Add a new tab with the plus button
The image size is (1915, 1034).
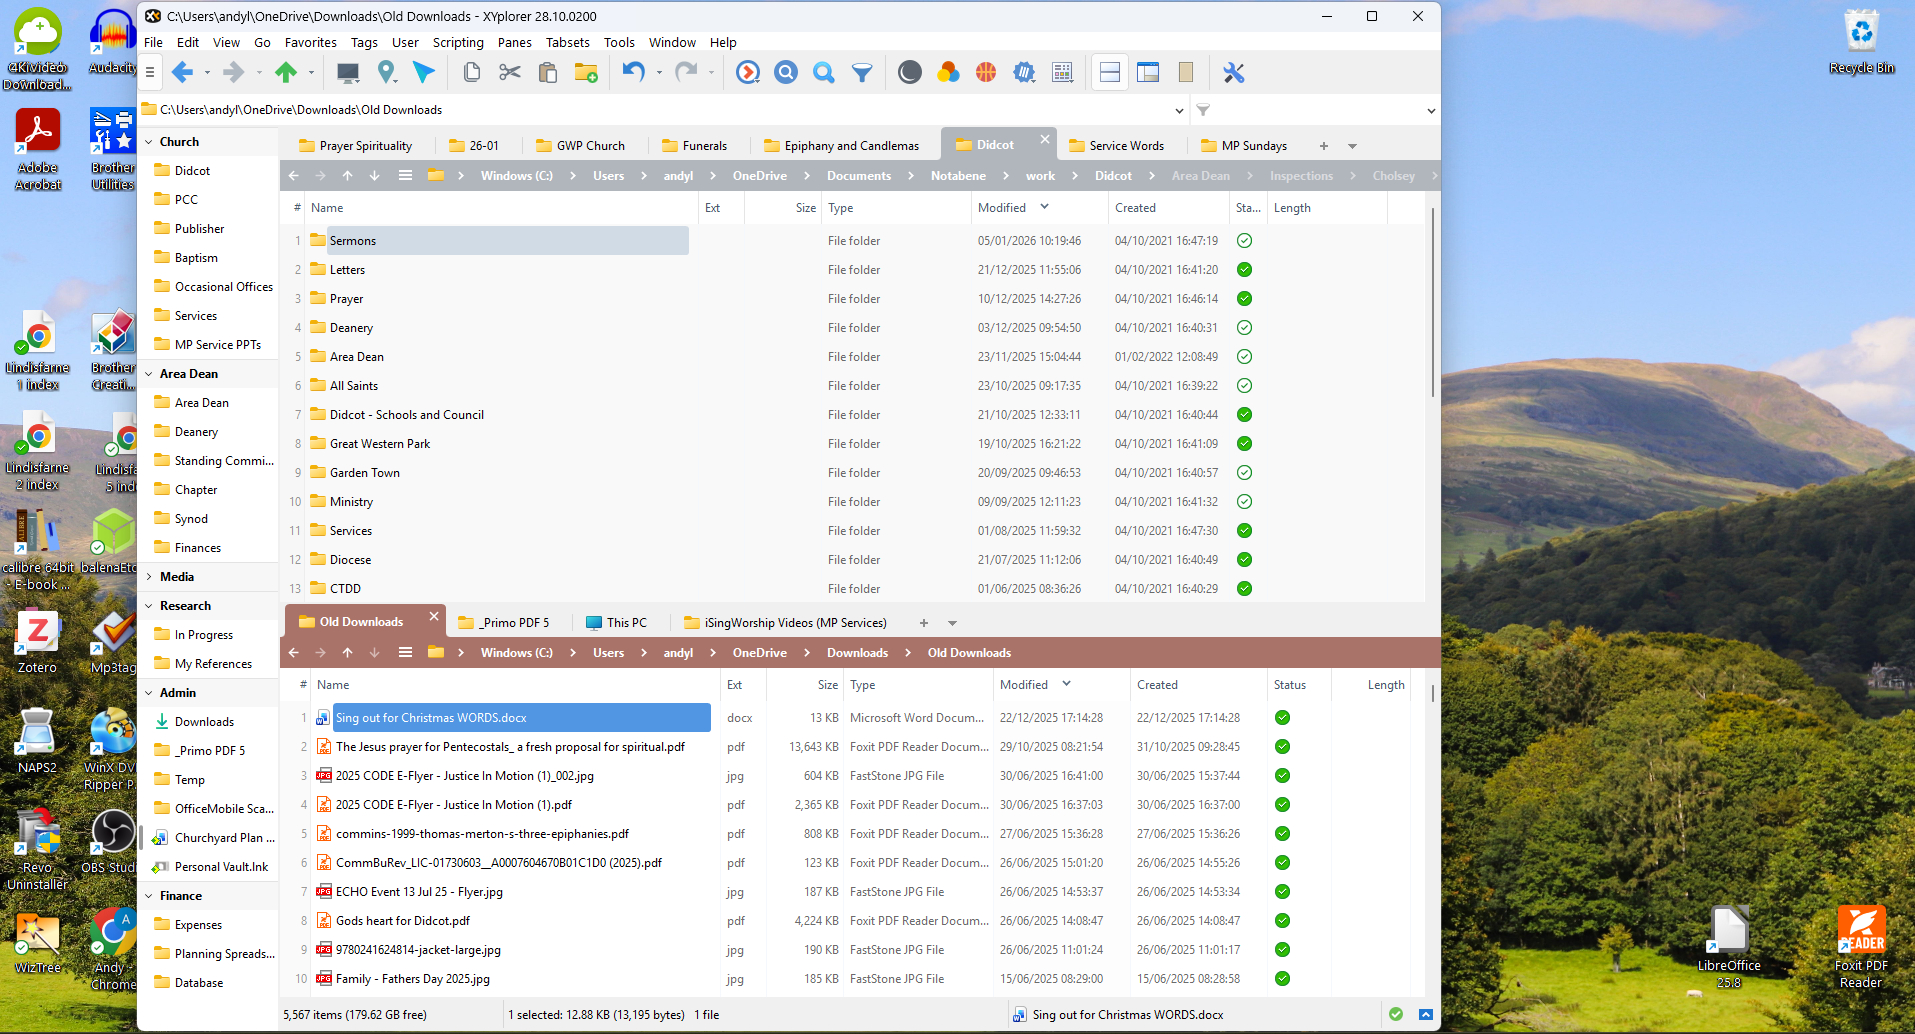coord(1322,145)
